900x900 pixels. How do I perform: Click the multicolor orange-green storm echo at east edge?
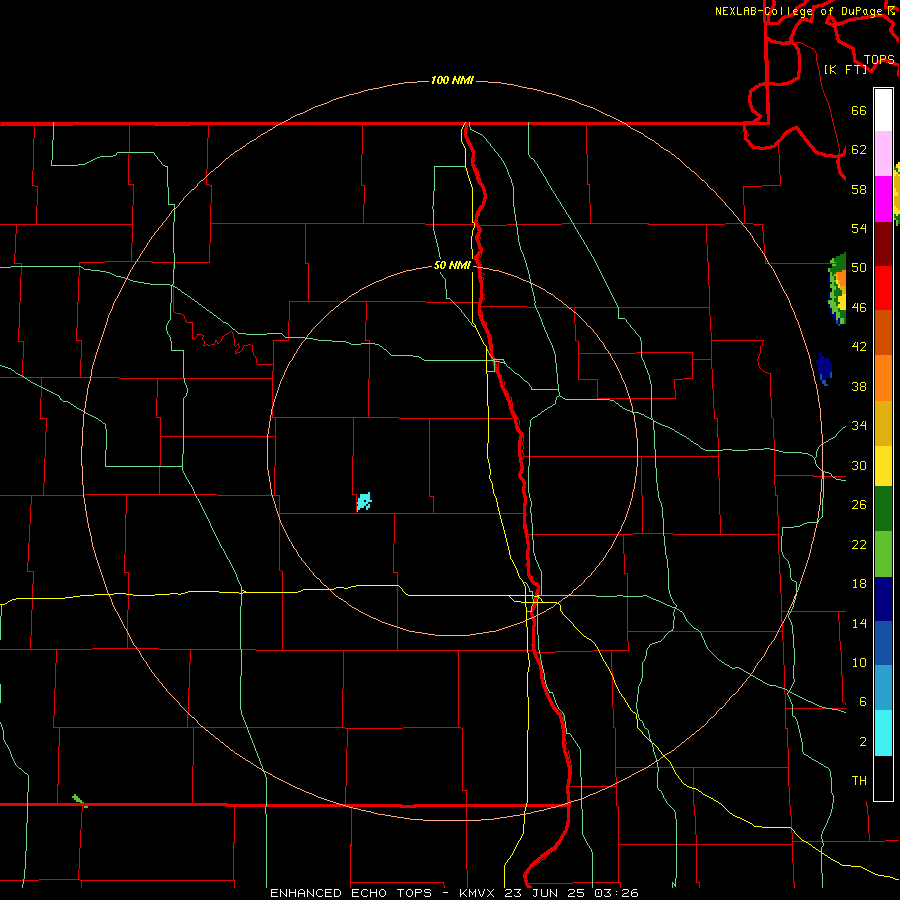pyautogui.click(x=837, y=289)
